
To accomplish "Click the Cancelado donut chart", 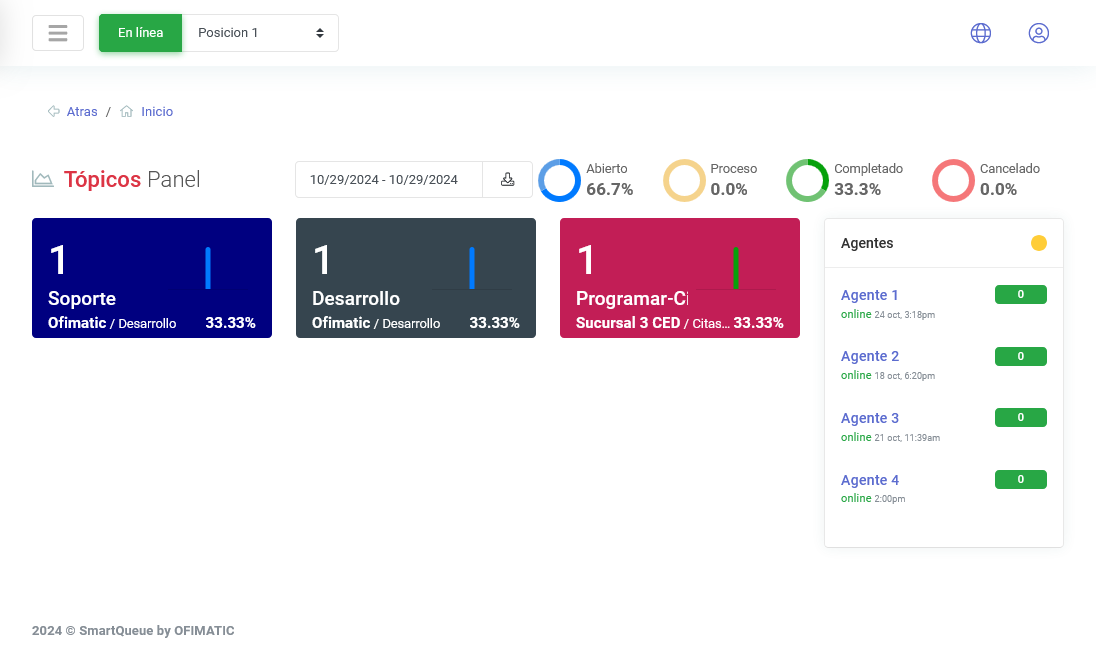I will tap(953, 180).
